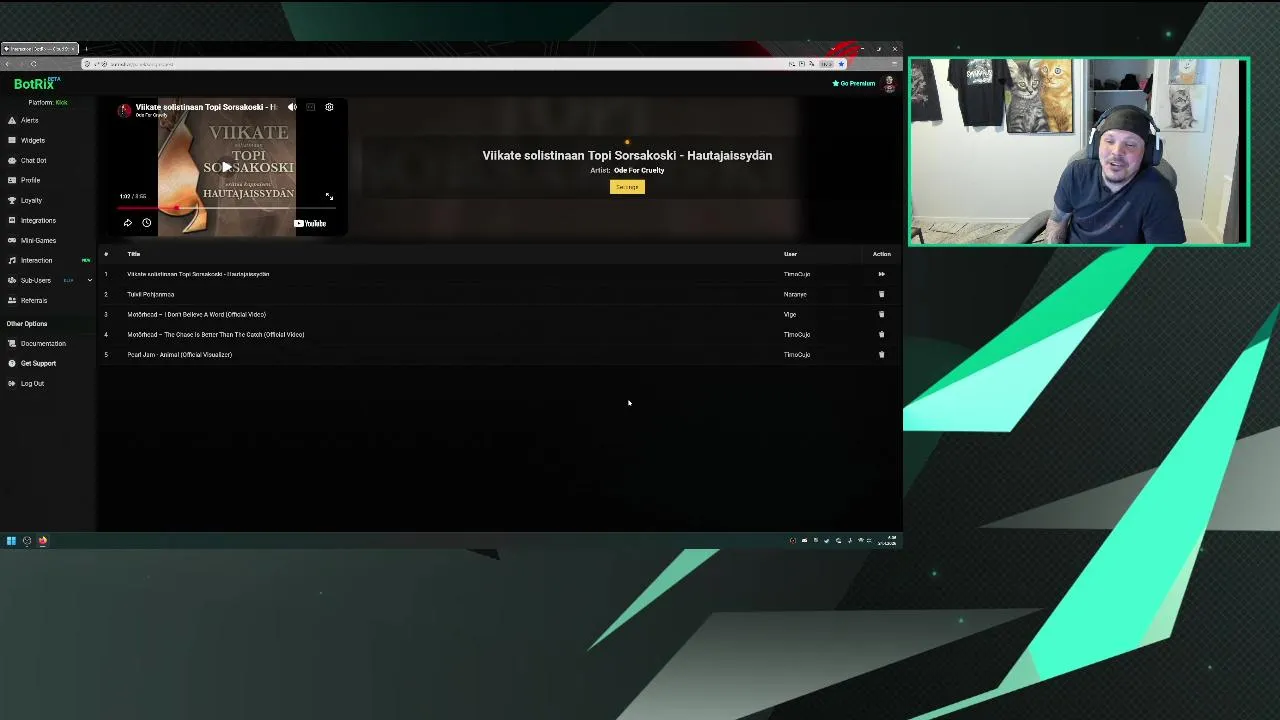Click the channel avatar in video player
This screenshot has width=1280, height=720.
click(x=125, y=110)
